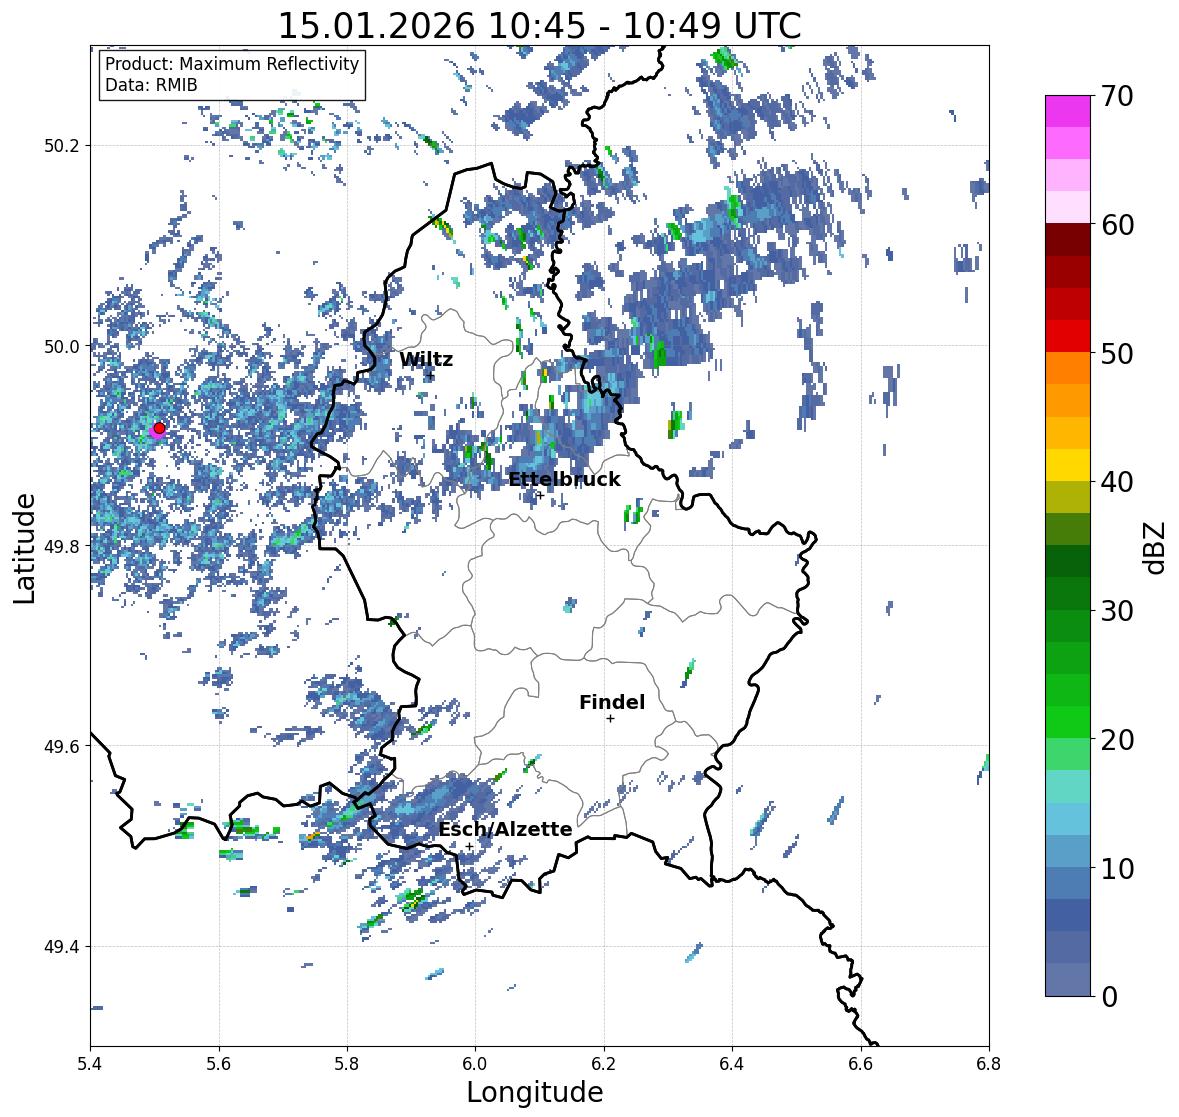The height and width of the screenshot is (1117, 1179).
Task: Click the 49.4 latitude tick label
Action: coord(62,947)
